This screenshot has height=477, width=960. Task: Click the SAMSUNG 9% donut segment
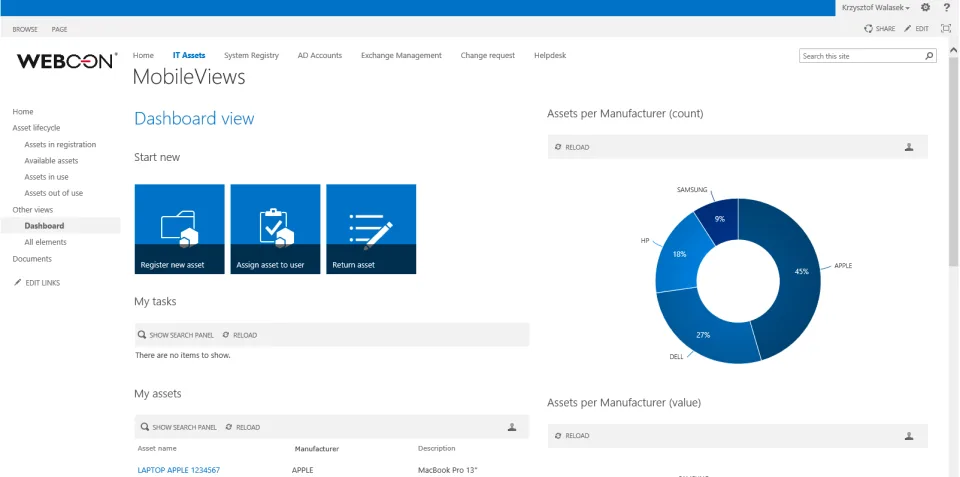[721, 217]
